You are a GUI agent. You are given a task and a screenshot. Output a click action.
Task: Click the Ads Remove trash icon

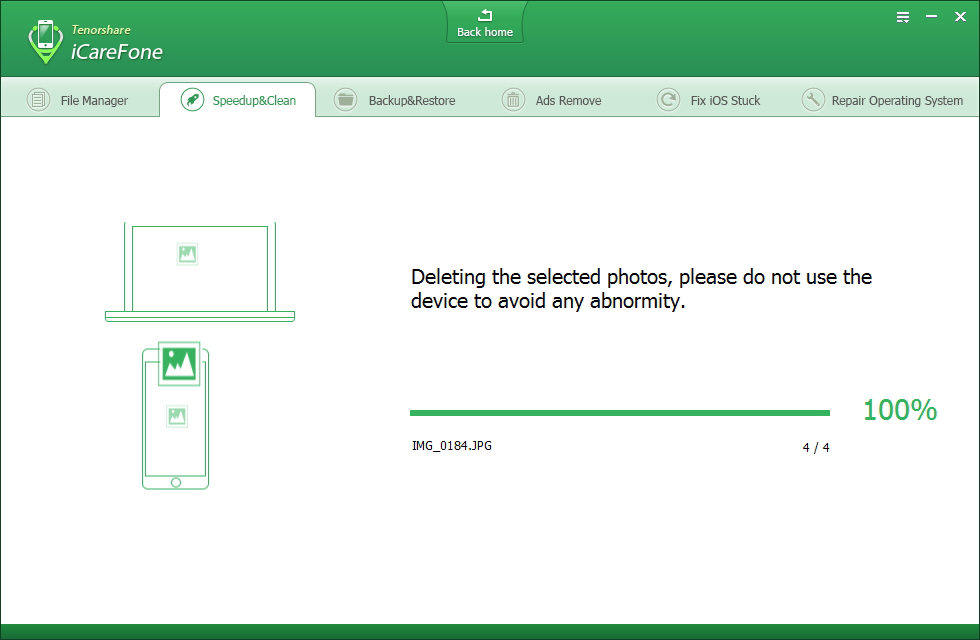point(513,100)
